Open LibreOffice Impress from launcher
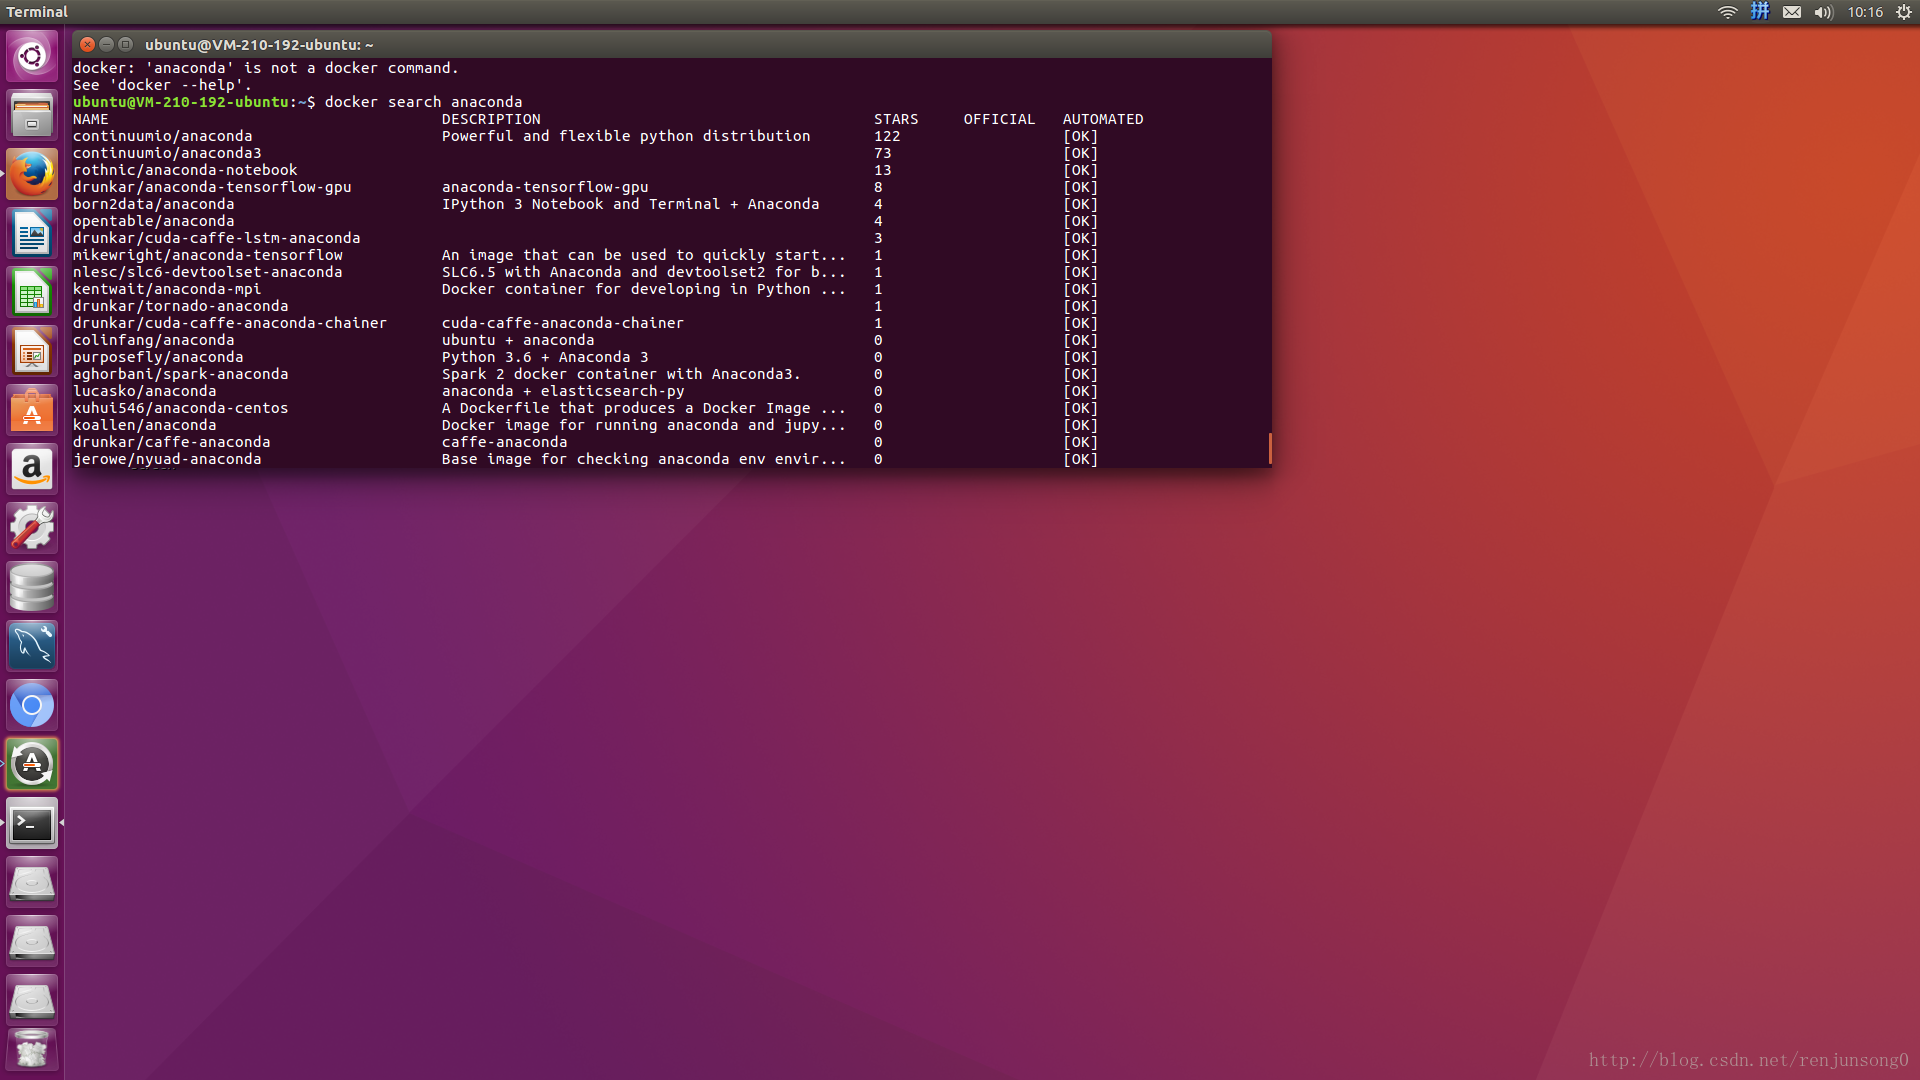 coord(32,352)
